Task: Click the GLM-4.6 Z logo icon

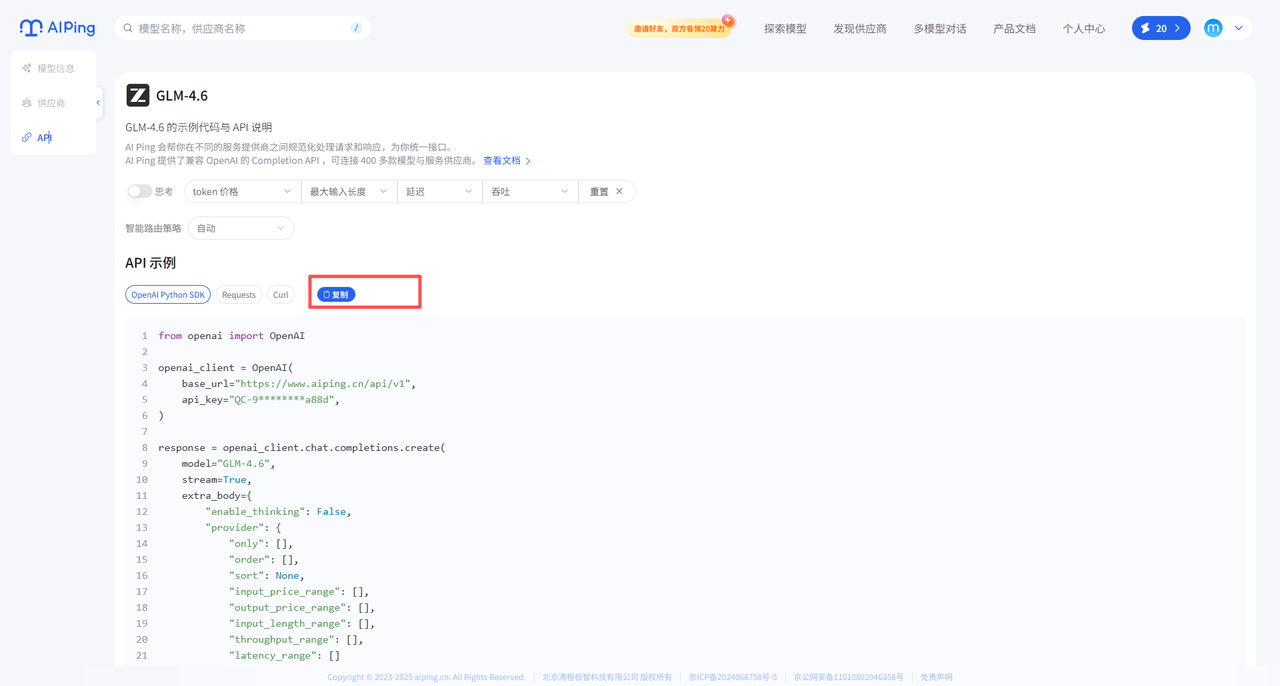Action: click(137, 95)
